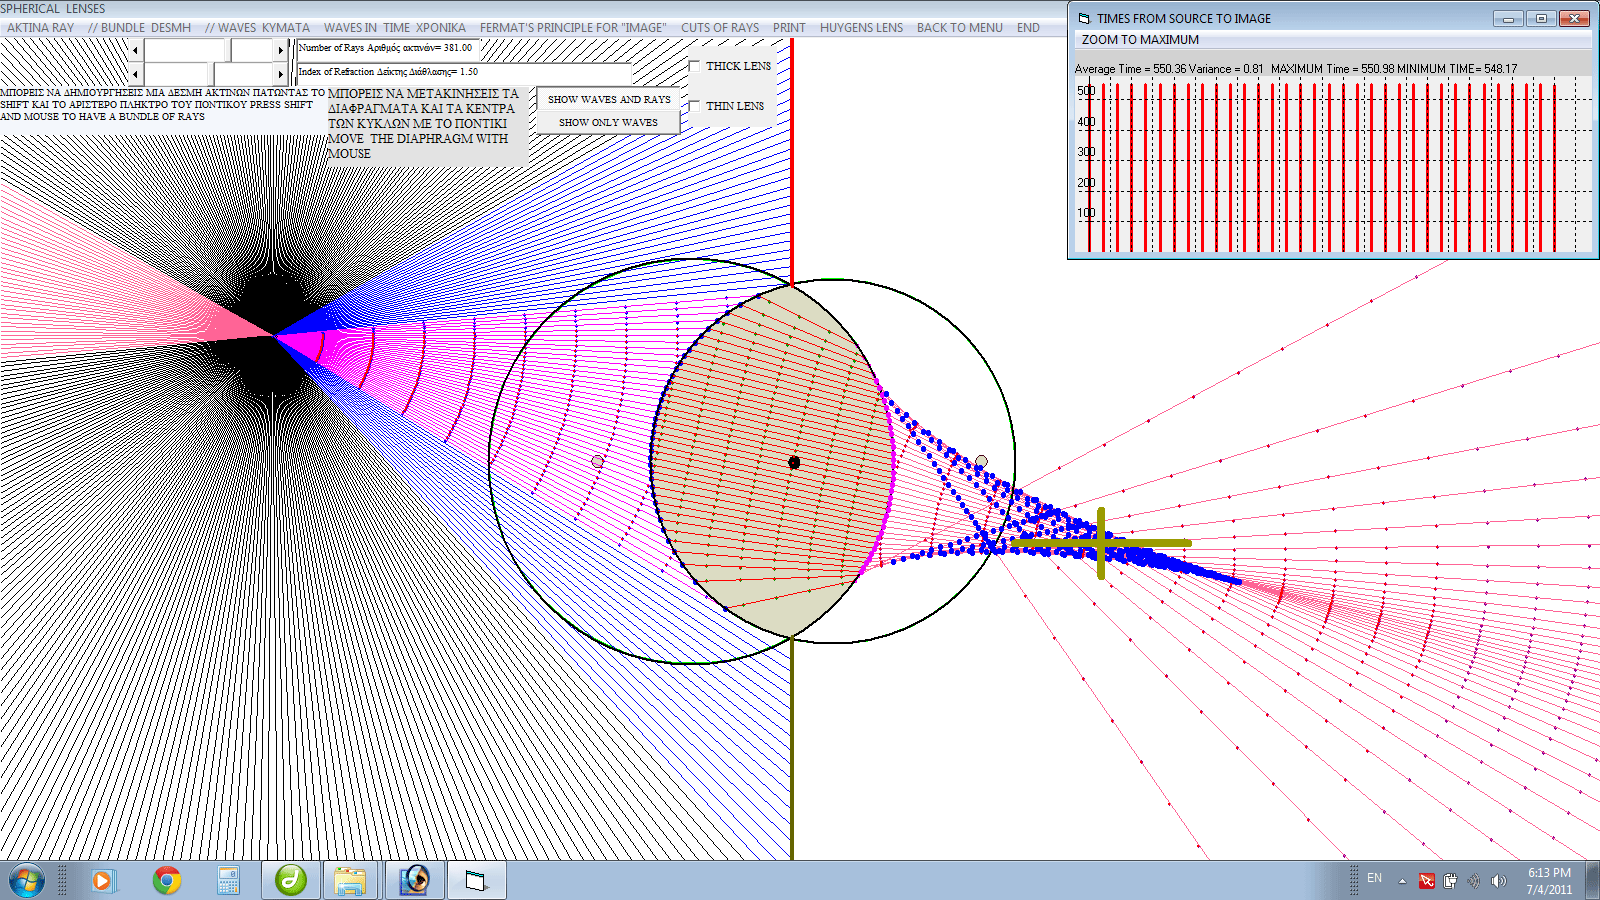Click SHOW ONLY WAVES button
This screenshot has width=1600, height=900.
click(x=609, y=122)
